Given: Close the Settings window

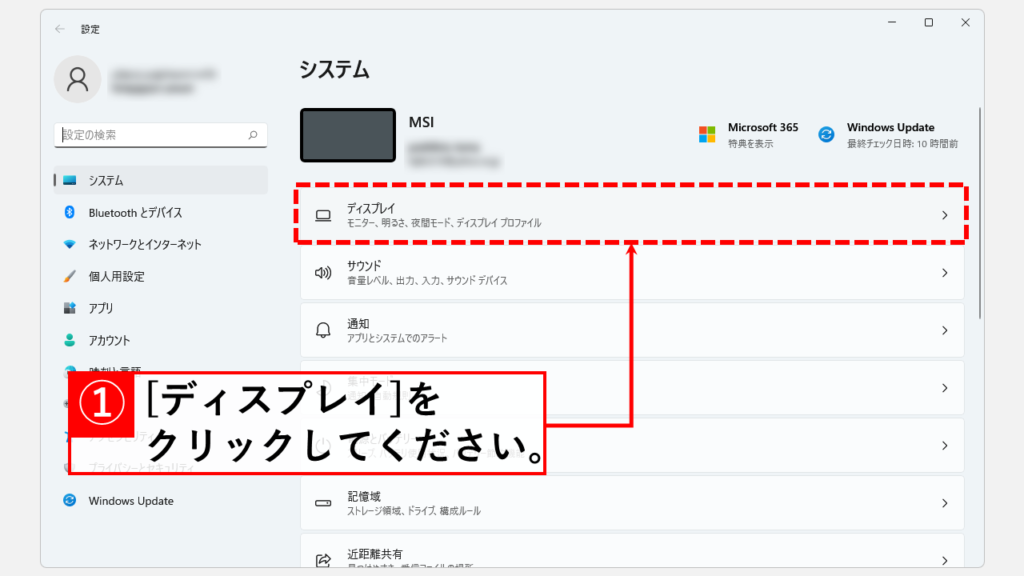Looking at the screenshot, I should pyautogui.click(x=965, y=22).
